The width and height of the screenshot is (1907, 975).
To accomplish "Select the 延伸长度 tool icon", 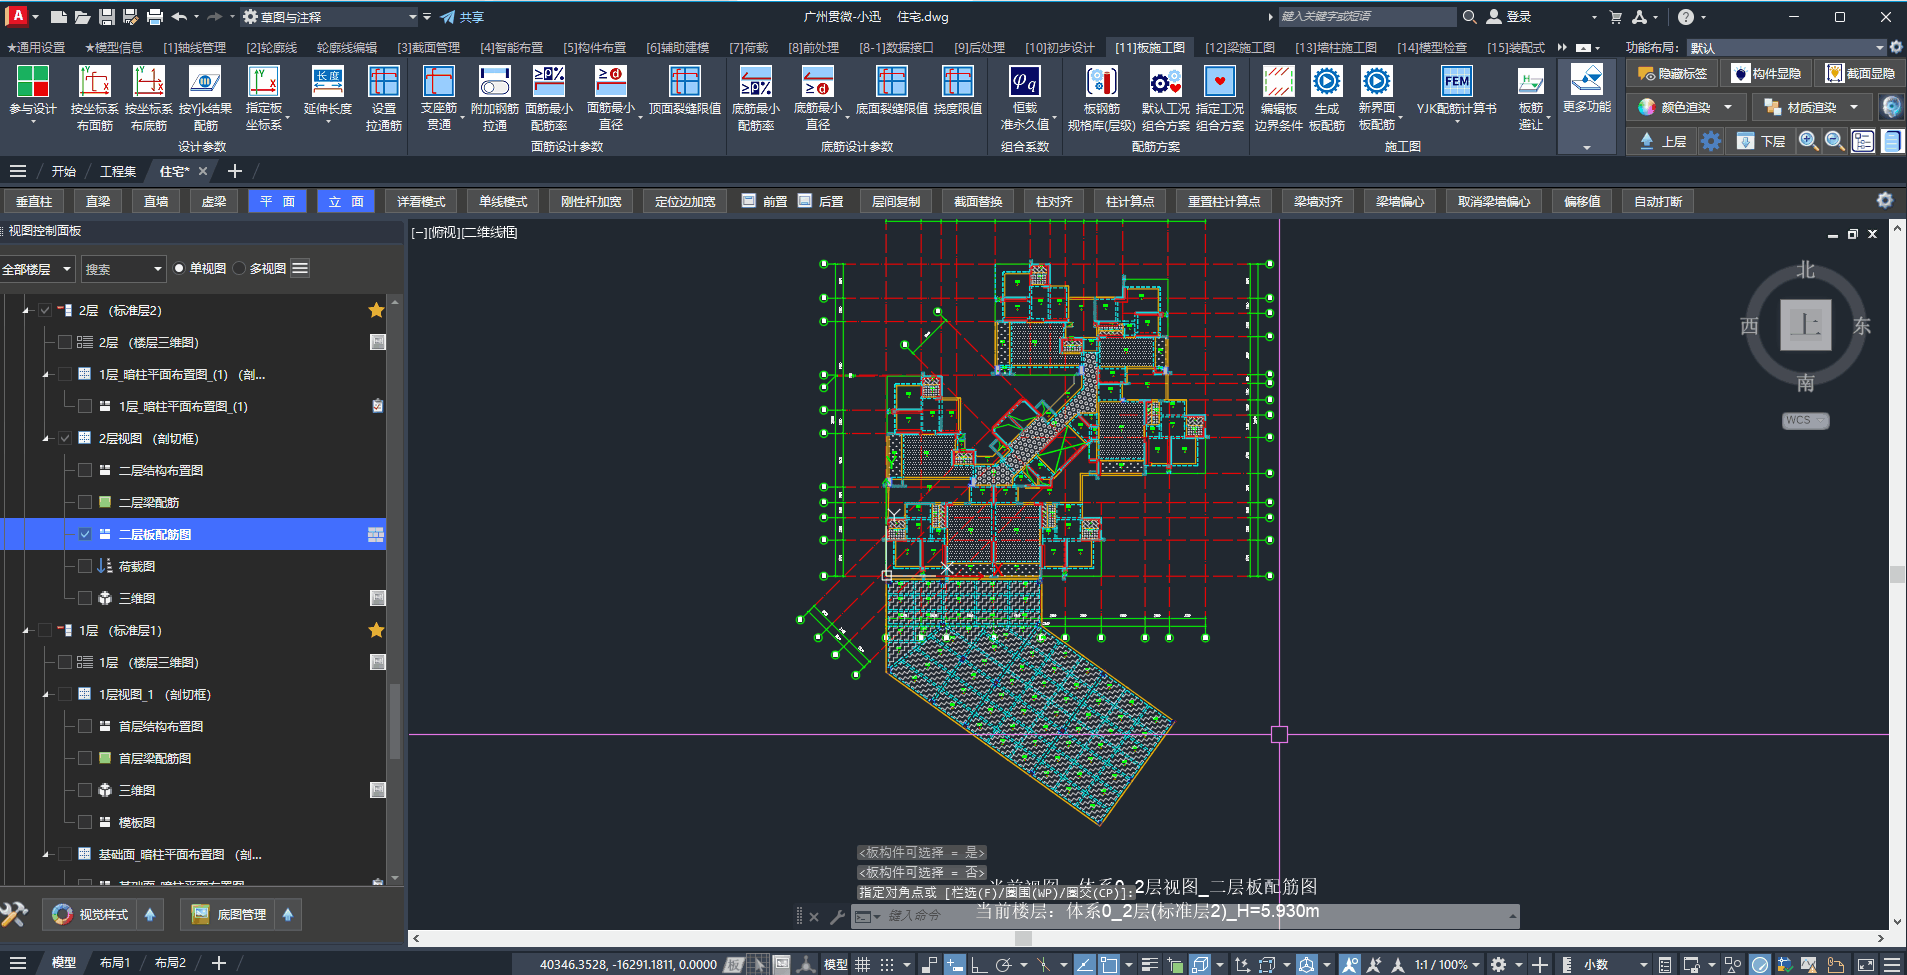I will point(327,83).
